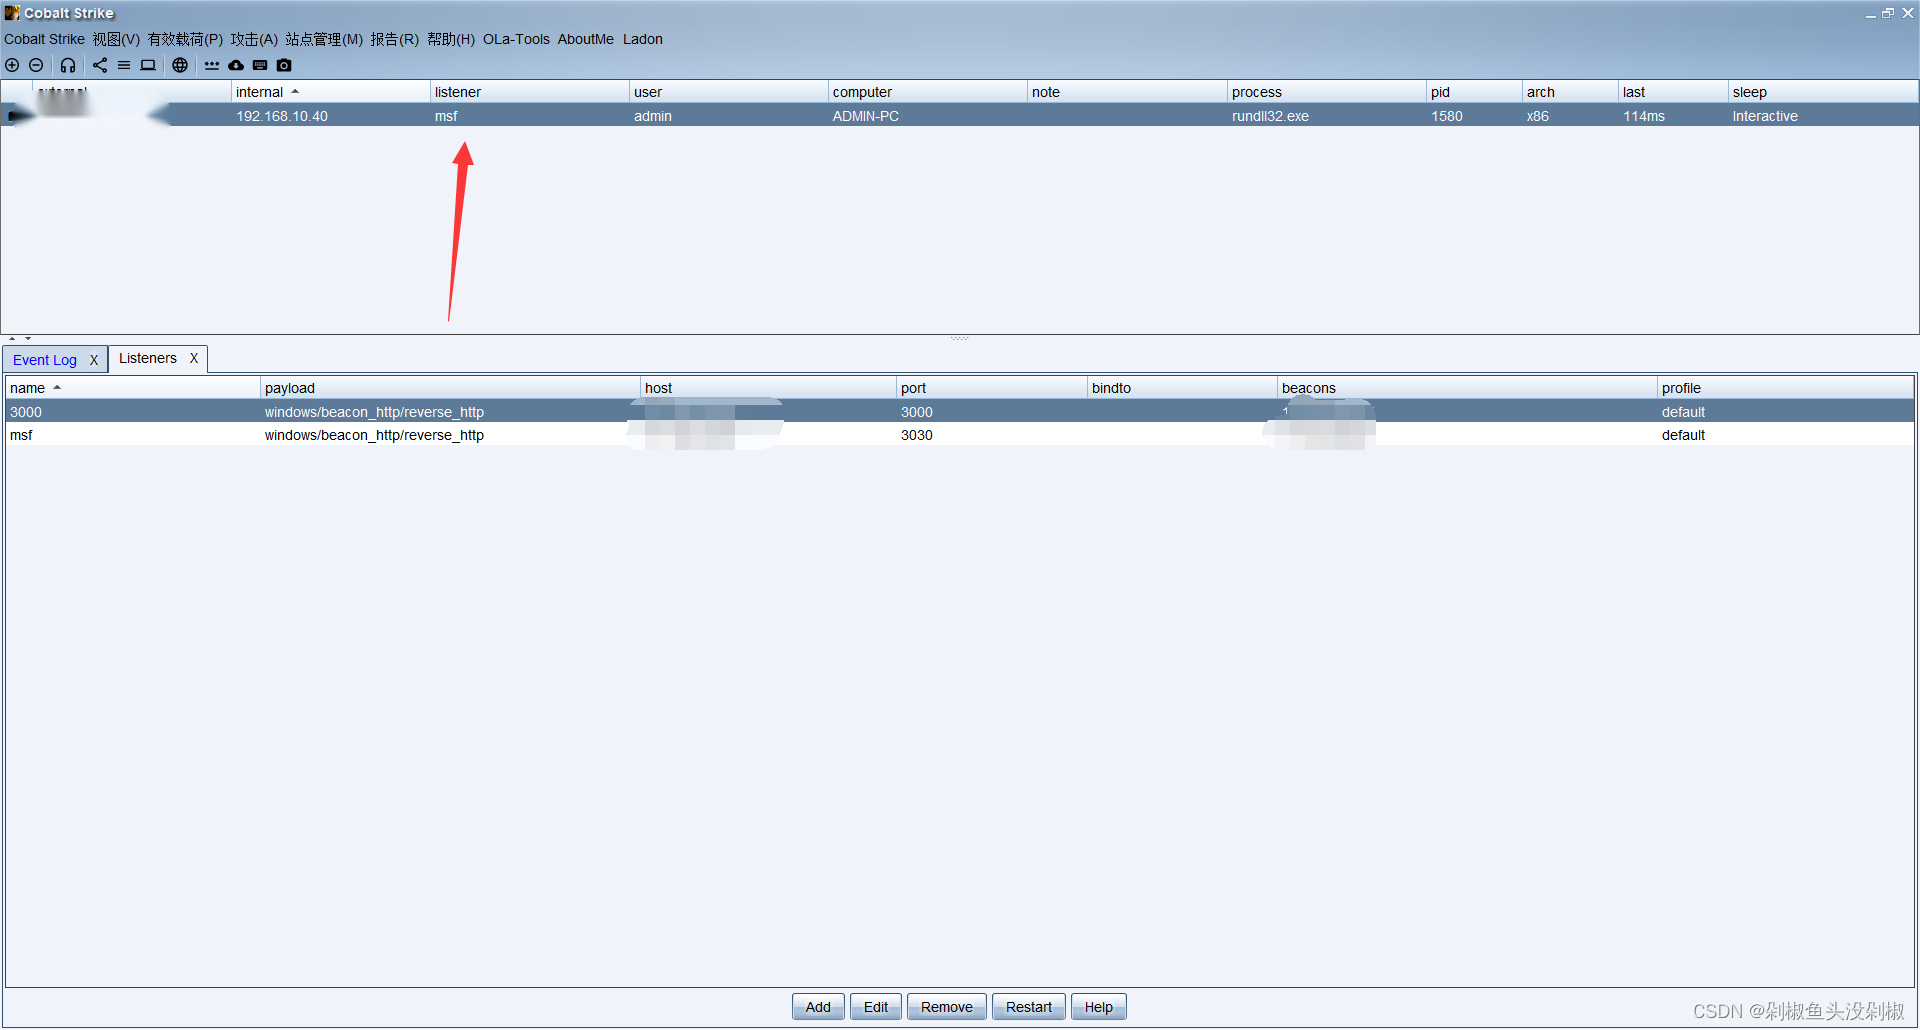
Task: Click the split-pane collapse arrows above Event Log
Action: point(20,339)
